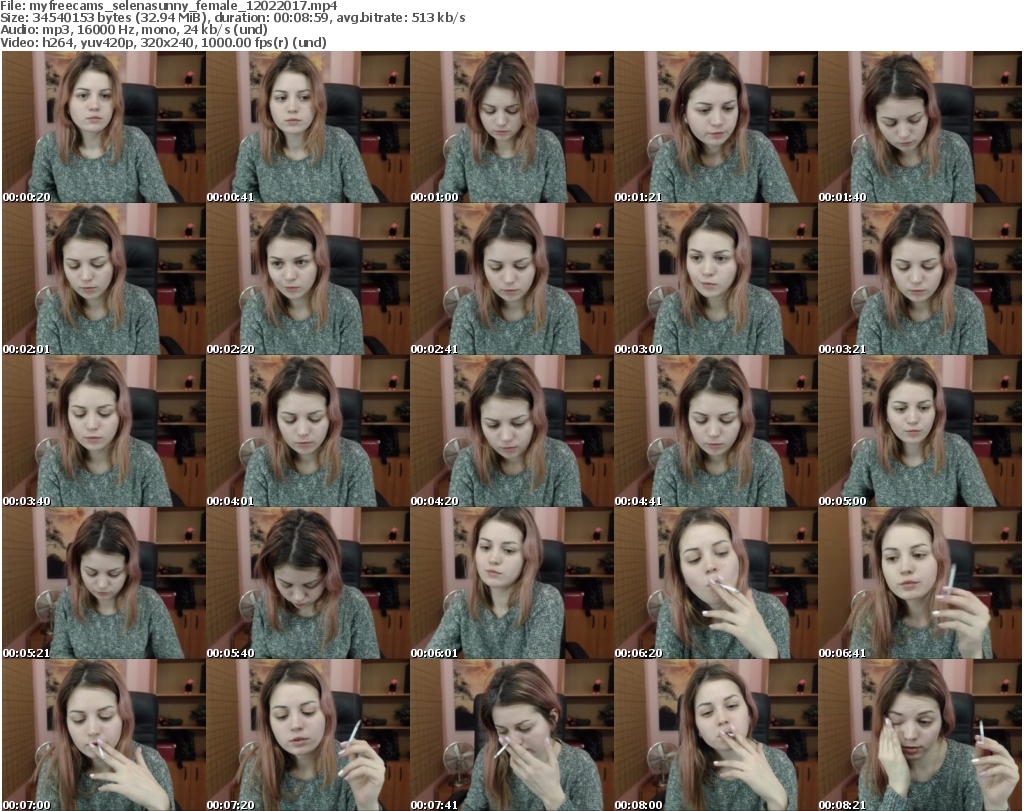Select the thumbnail stamped 00:07:00
The width and height of the screenshot is (1024, 811).
coord(103,735)
